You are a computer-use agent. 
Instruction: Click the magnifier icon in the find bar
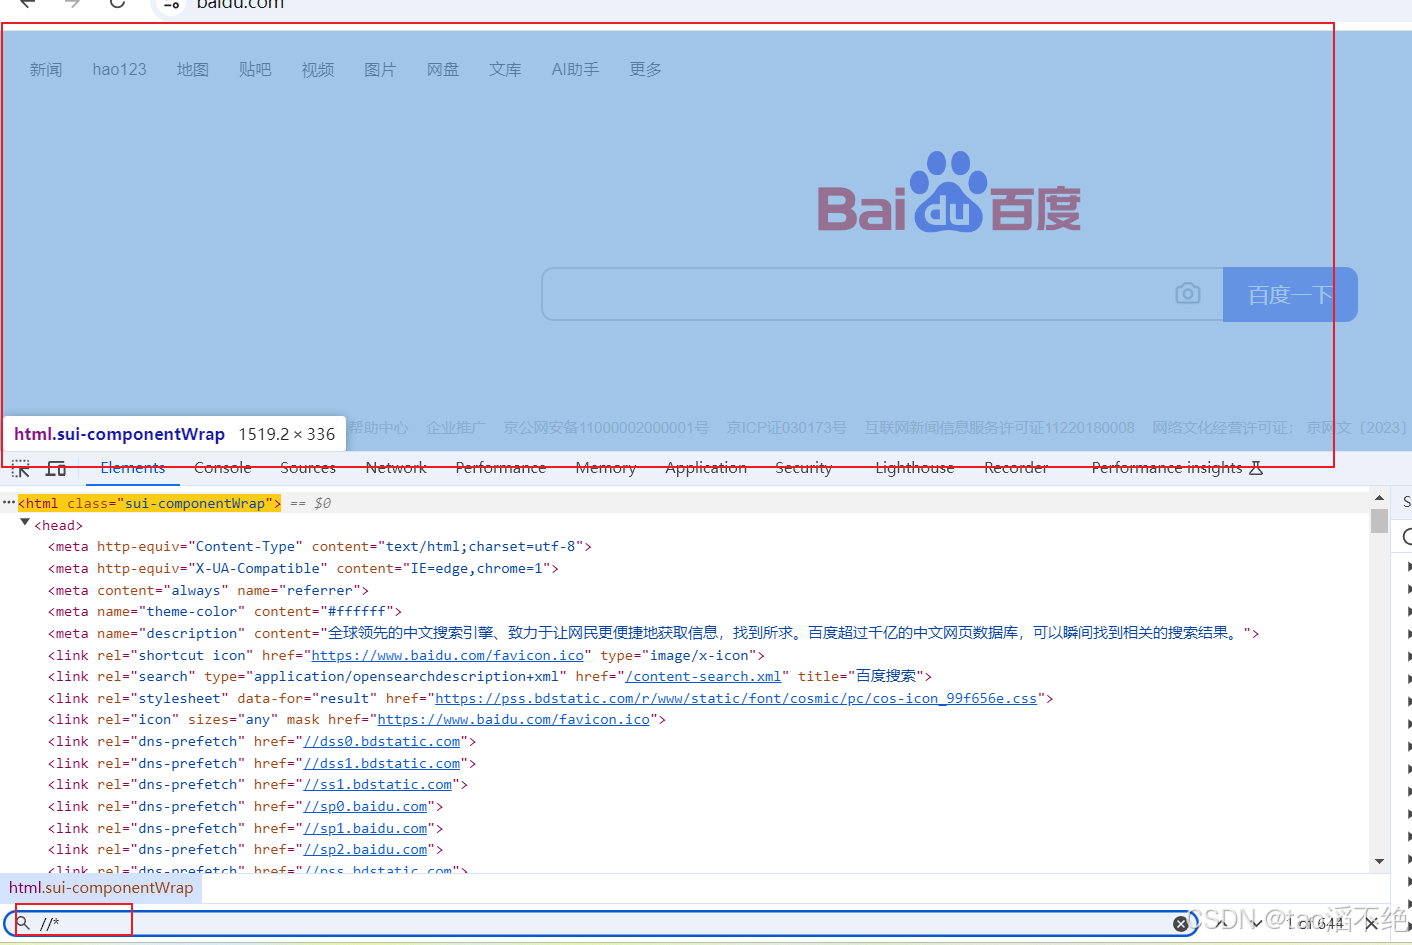[x=23, y=923]
